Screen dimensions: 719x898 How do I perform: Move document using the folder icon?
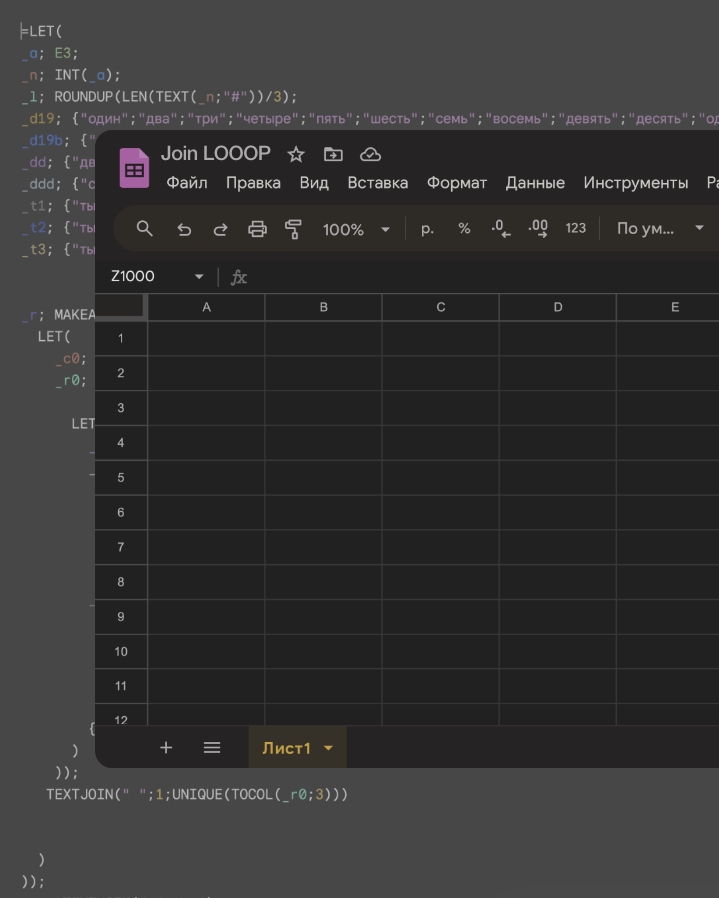click(x=333, y=155)
